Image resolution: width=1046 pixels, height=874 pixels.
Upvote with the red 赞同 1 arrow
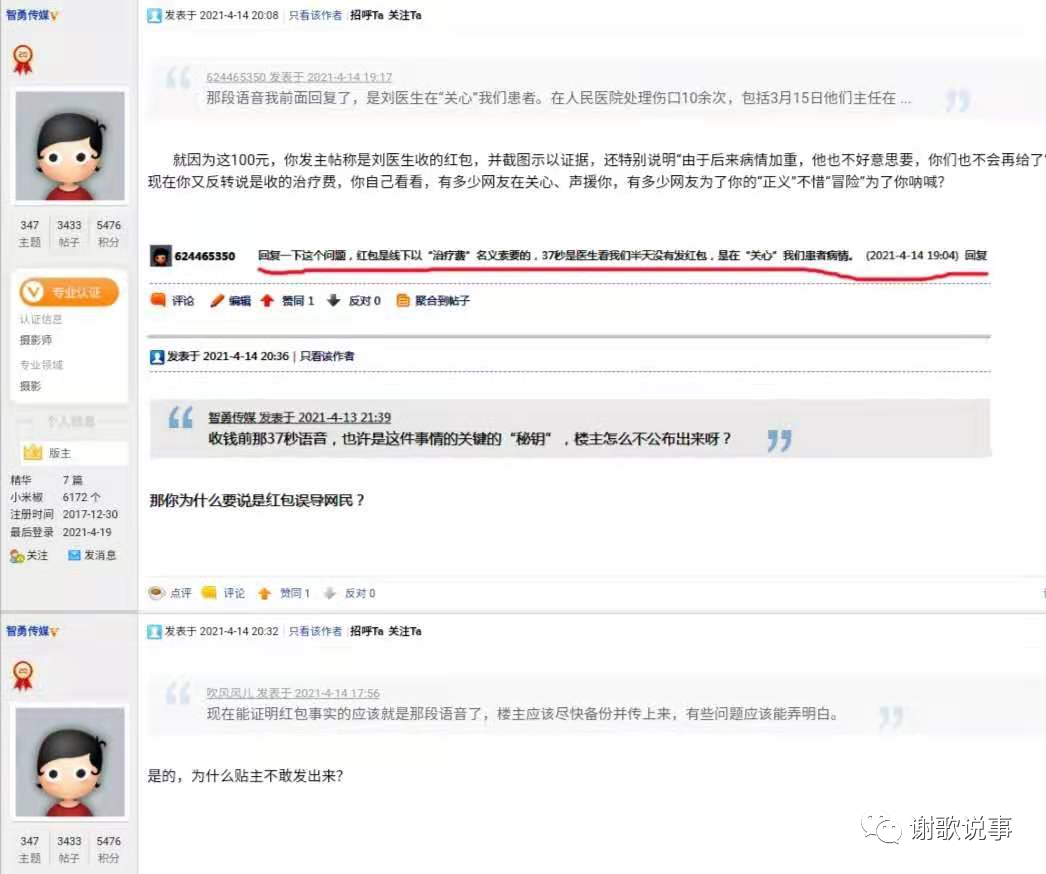267,300
